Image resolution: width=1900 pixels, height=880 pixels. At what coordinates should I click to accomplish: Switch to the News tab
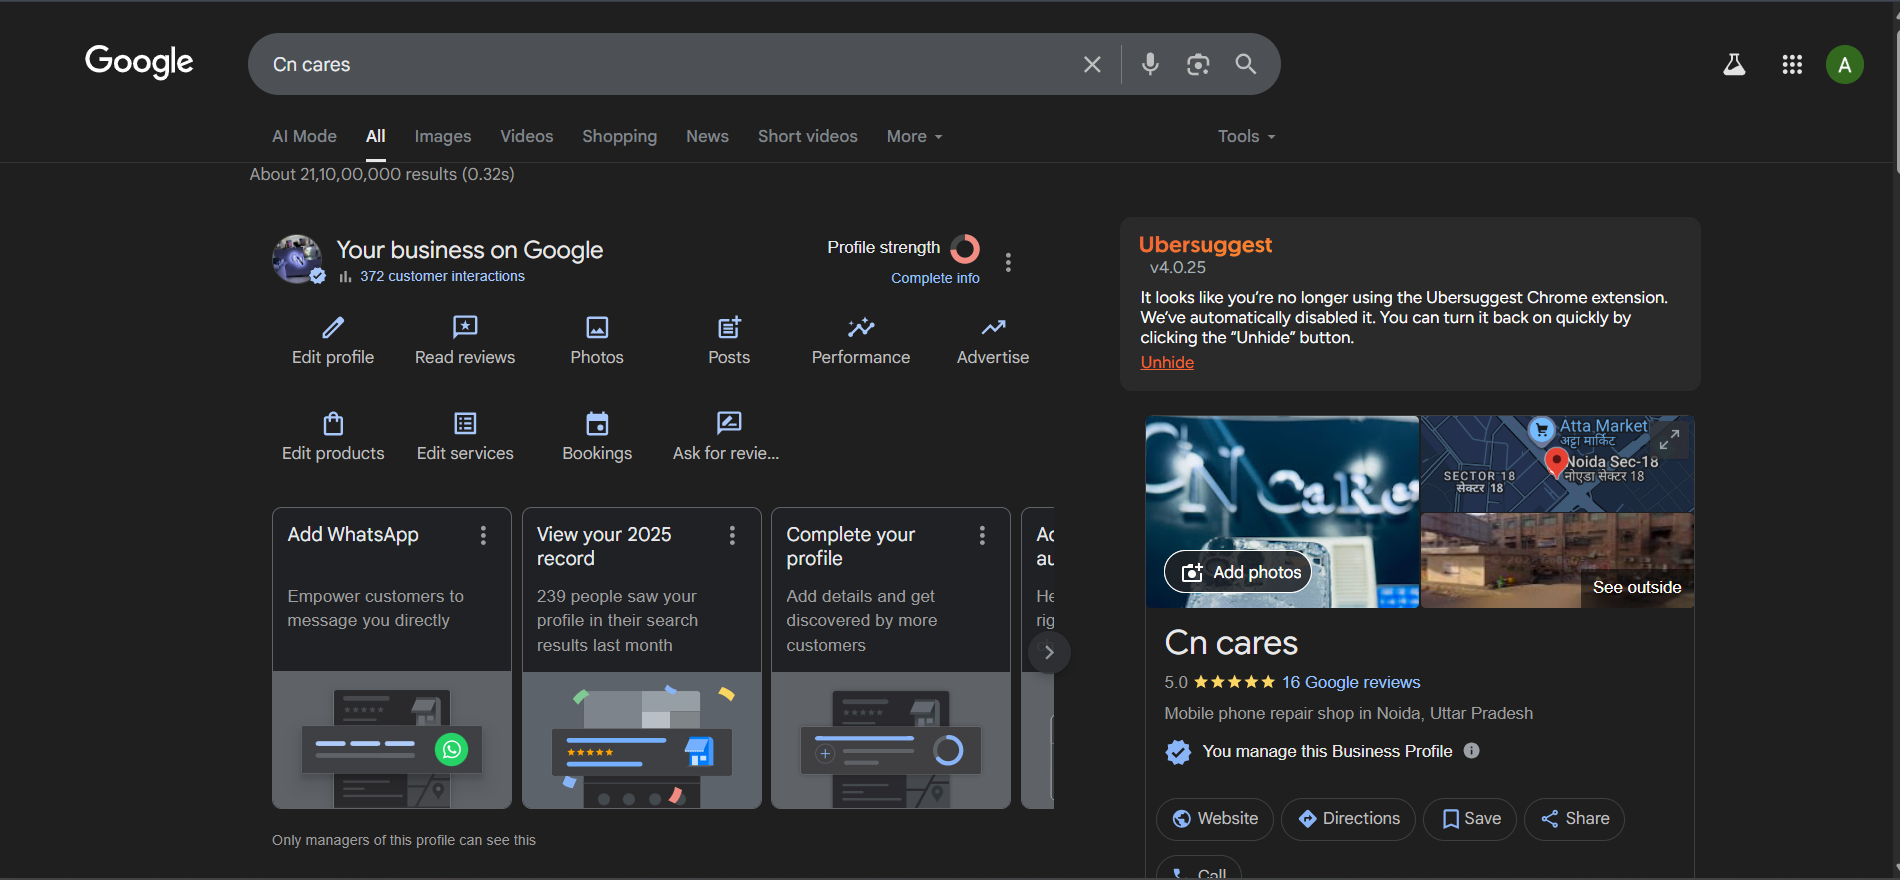click(707, 137)
